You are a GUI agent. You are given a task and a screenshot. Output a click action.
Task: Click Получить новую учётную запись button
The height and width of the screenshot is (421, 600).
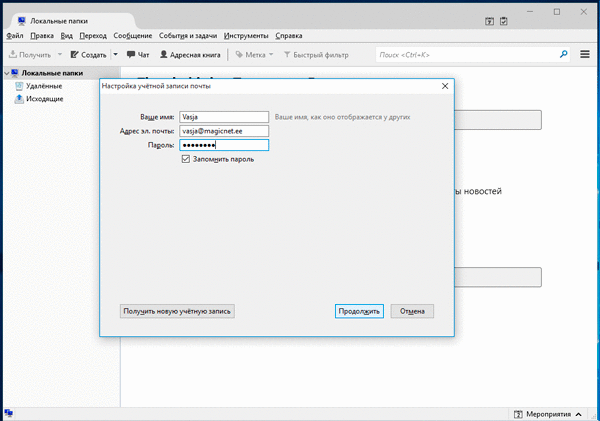(177, 311)
